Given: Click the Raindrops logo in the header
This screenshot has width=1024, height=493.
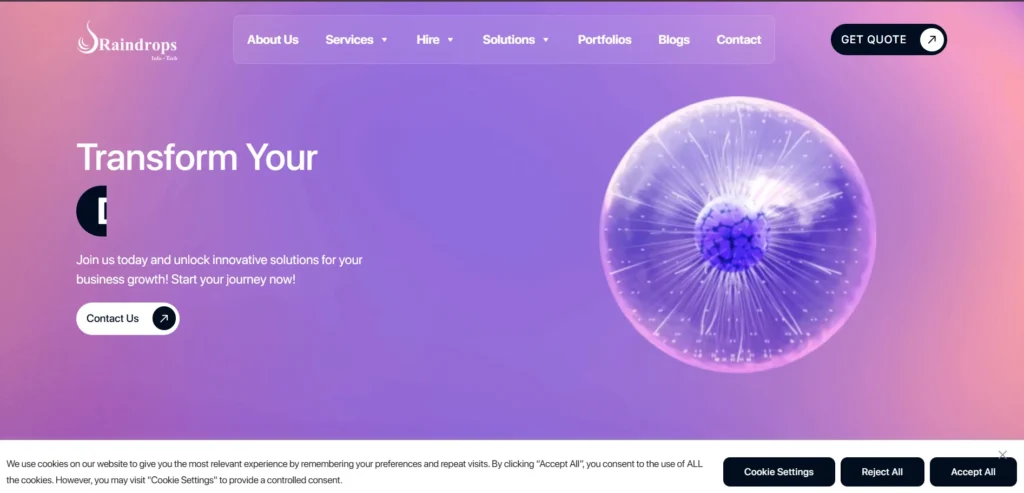Looking at the screenshot, I should click(126, 40).
